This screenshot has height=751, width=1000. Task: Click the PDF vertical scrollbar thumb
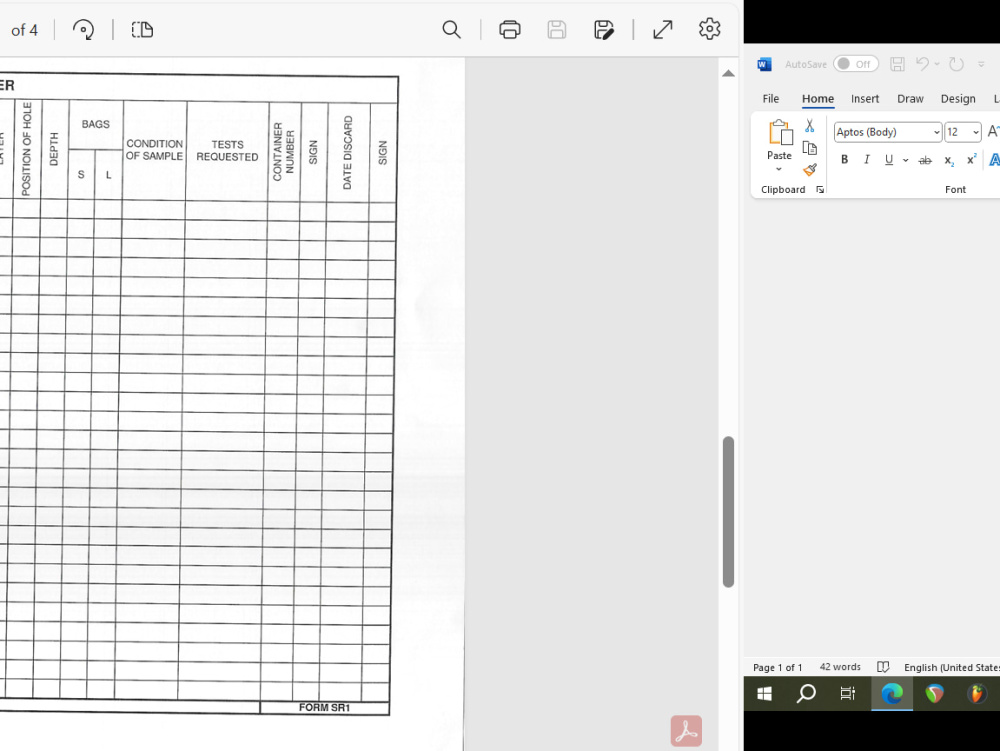(x=728, y=512)
